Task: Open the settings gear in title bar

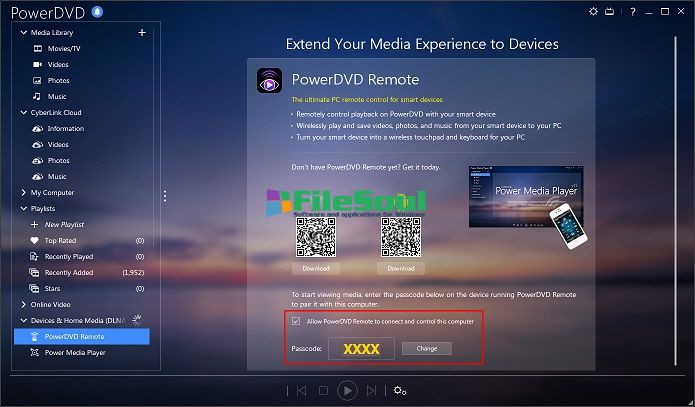Action: coord(593,11)
